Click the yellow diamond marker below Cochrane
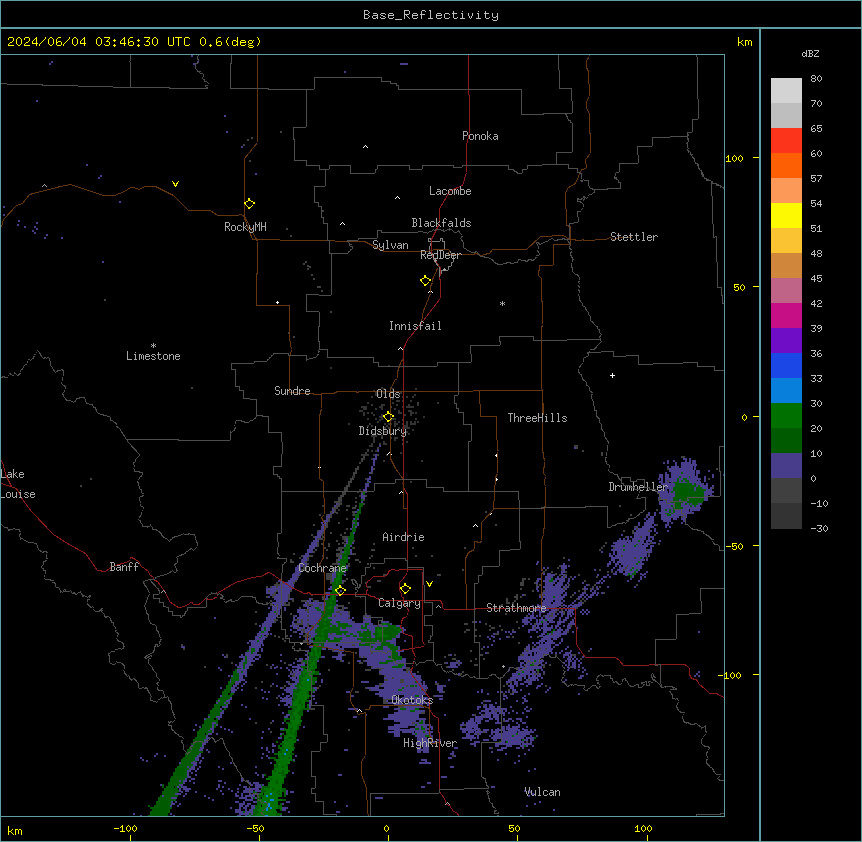Screen dimensions: 862x842 [340, 590]
